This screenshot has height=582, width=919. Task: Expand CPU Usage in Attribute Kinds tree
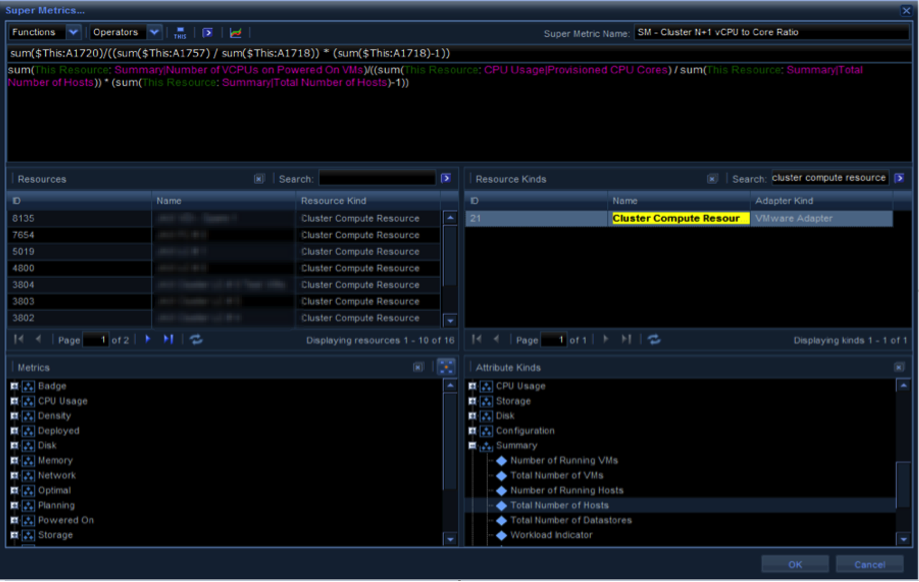[x=473, y=386]
